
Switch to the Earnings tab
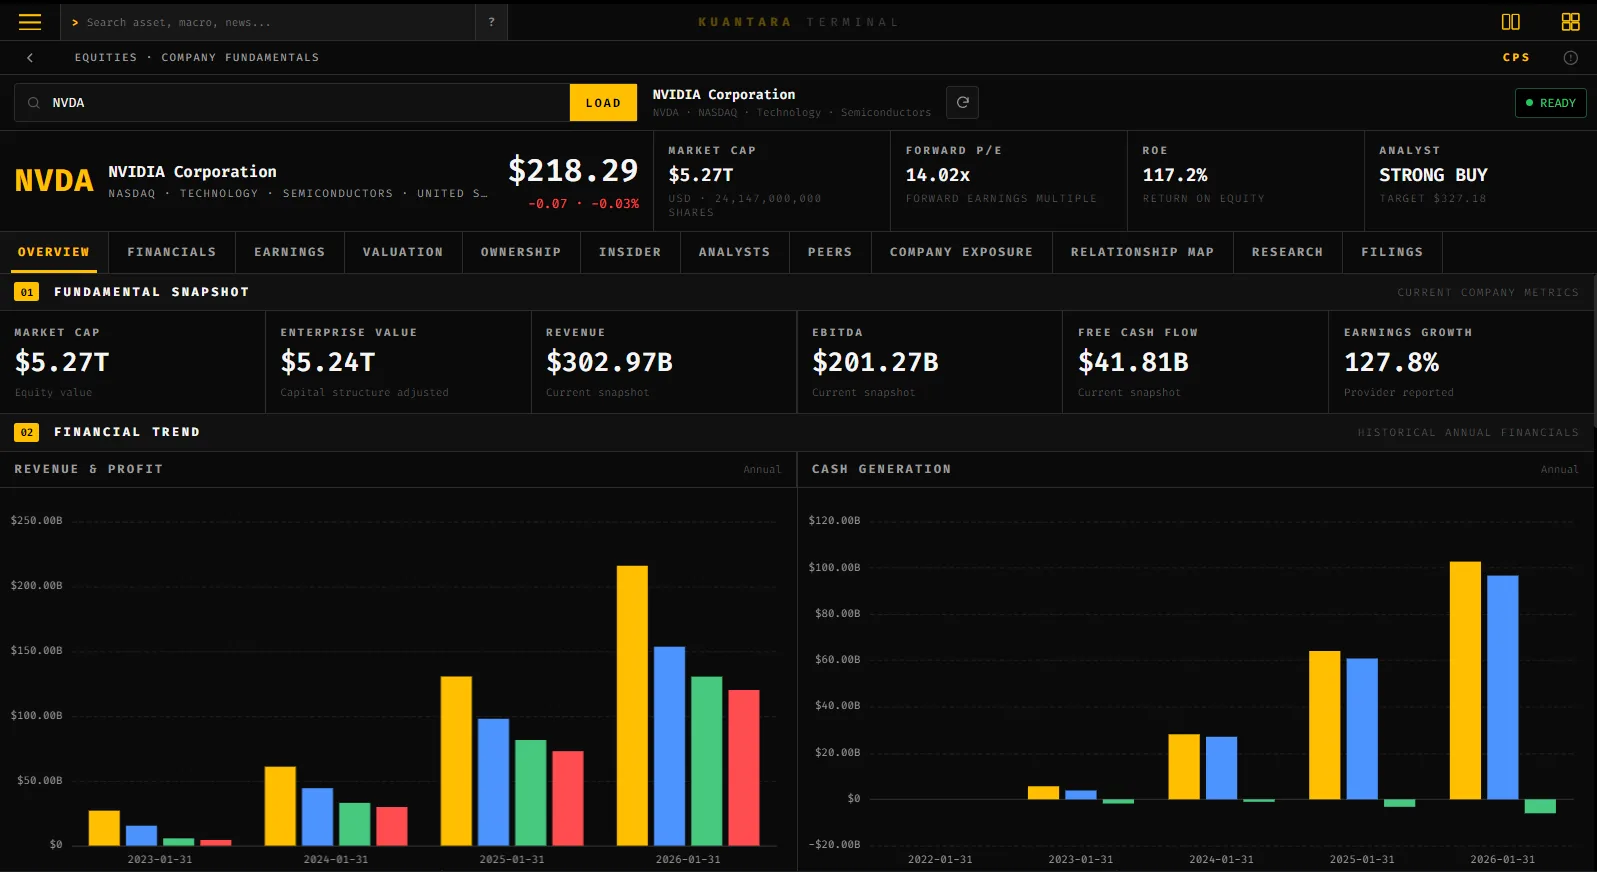(290, 252)
